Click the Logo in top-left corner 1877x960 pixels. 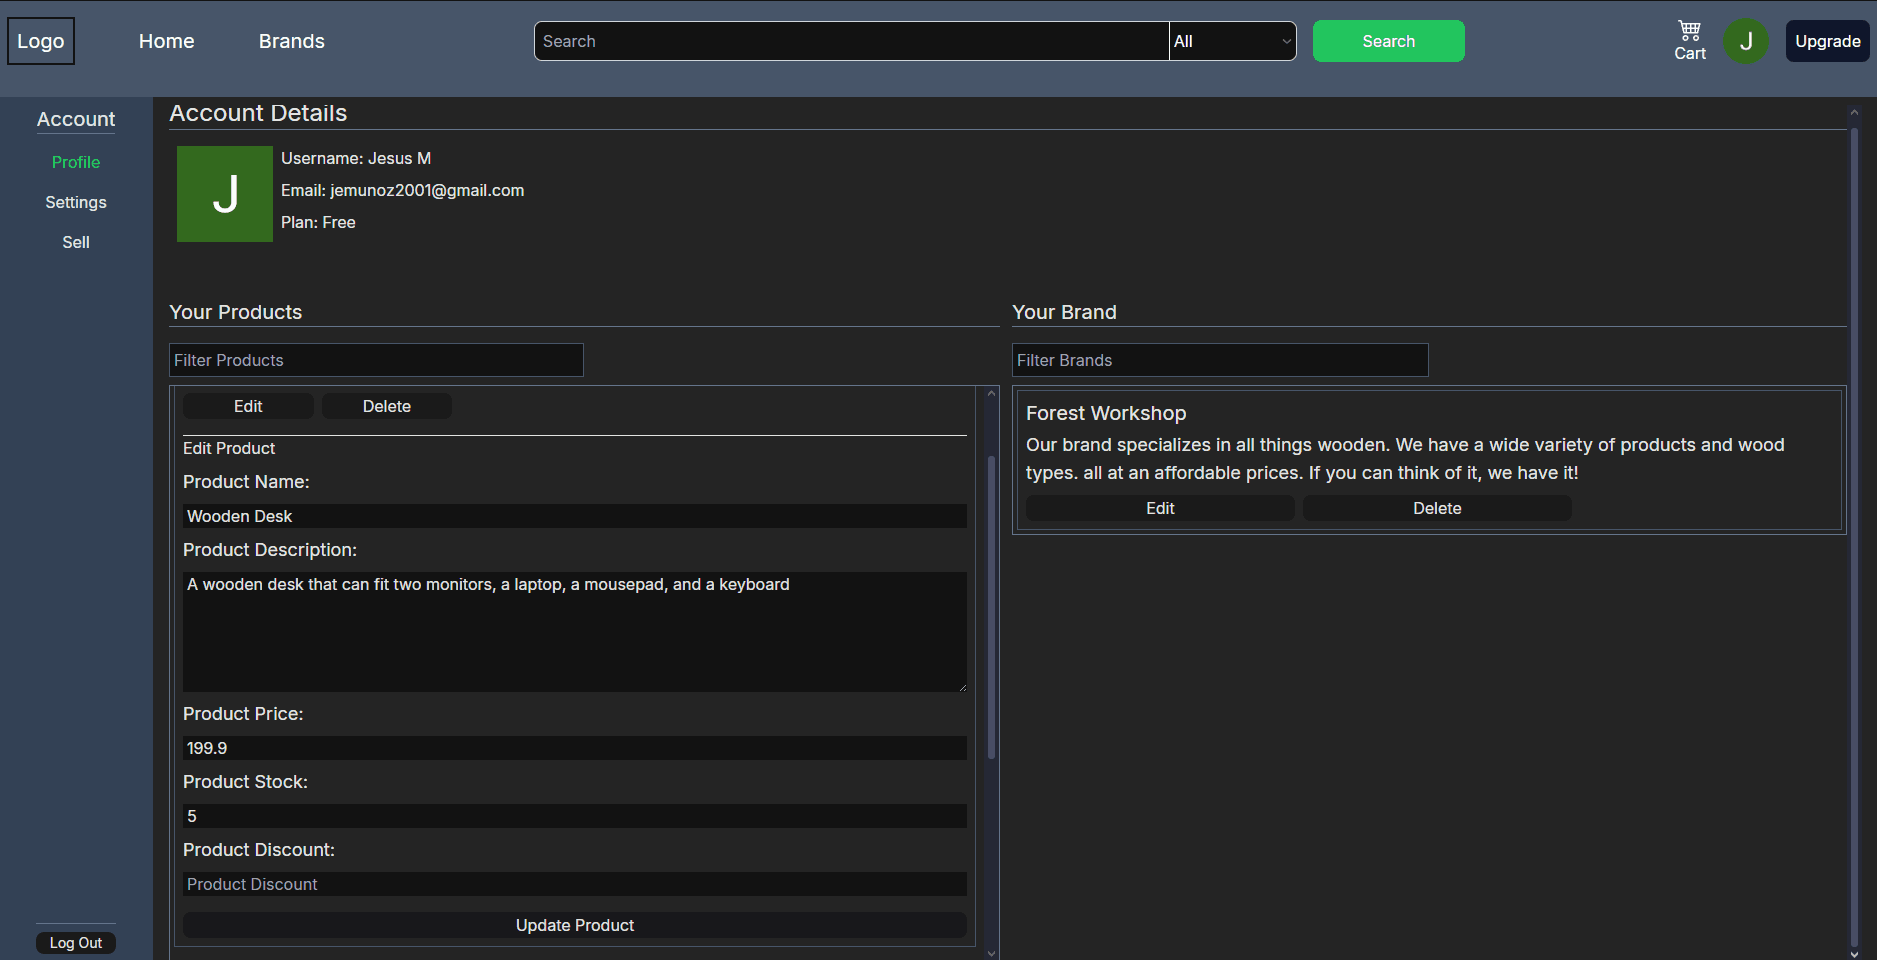(41, 41)
